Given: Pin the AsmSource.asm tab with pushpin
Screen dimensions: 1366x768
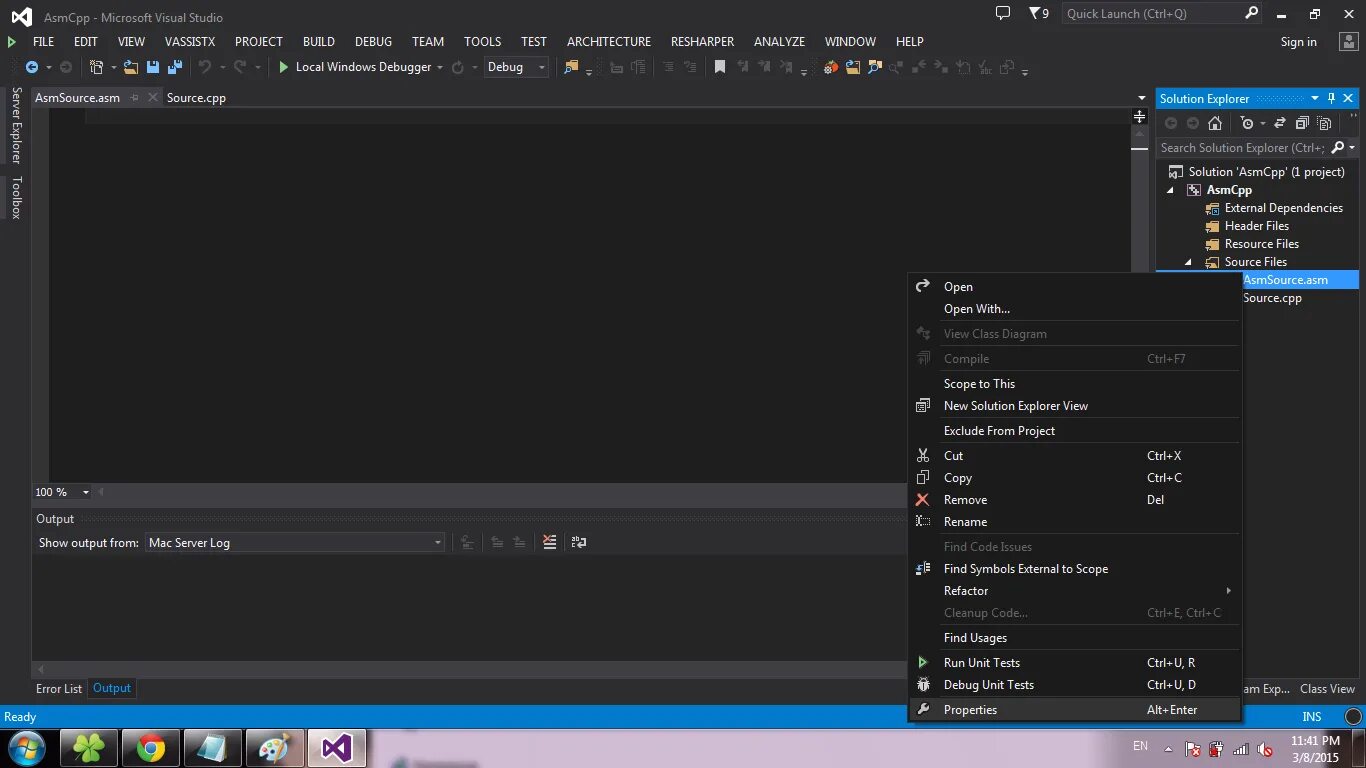Looking at the screenshot, I should coord(135,98).
